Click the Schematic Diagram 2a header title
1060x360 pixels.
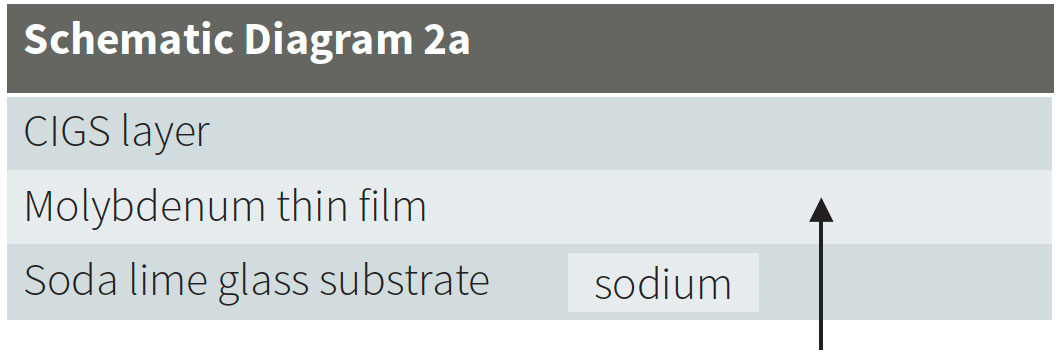[x=247, y=41]
